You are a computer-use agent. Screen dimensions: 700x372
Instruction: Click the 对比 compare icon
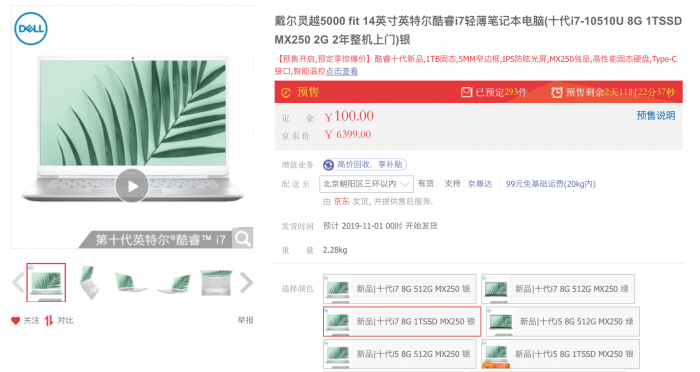click(x=49, y=320)
